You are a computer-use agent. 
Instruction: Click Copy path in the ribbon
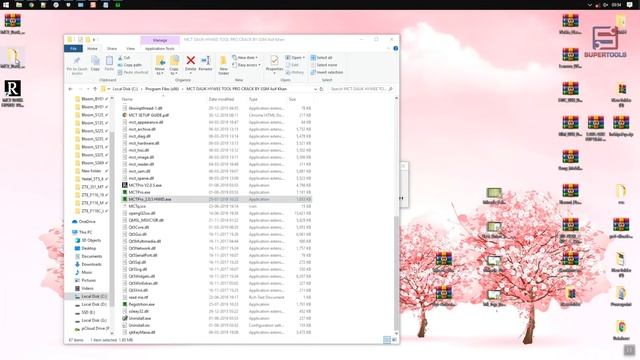(x=129, y=65)
